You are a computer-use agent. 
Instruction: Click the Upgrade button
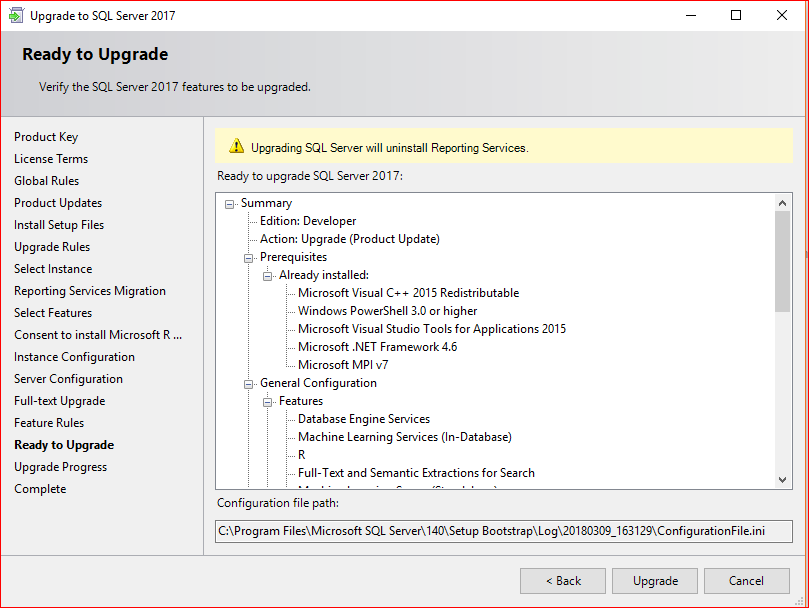click(655, 581)
